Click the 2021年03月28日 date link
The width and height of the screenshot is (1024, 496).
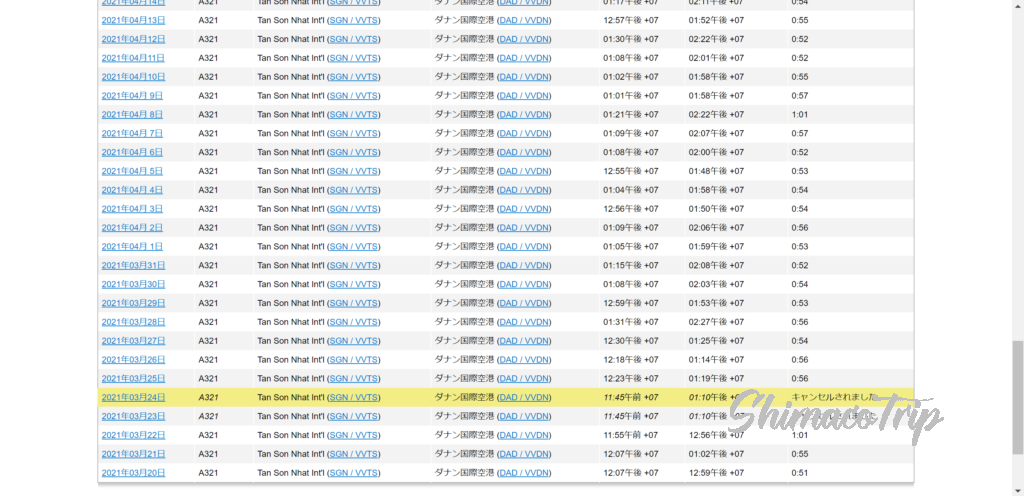(133, 322)
